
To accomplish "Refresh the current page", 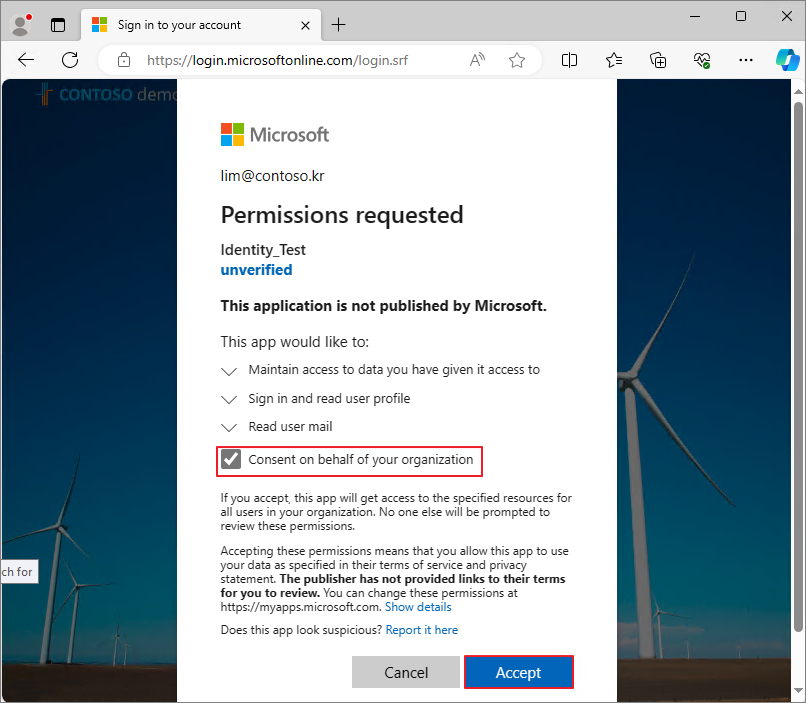I will point(70,60).
